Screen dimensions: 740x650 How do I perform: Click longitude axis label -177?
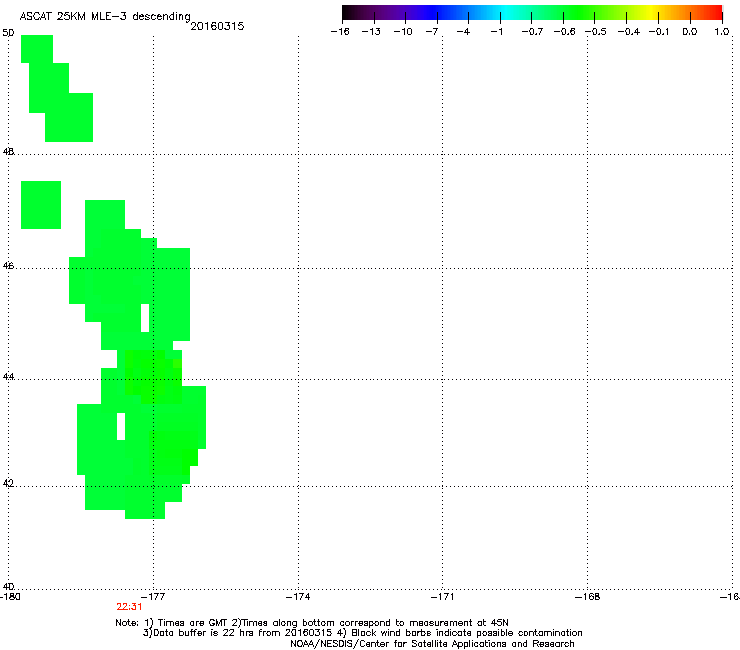[154, 597]
